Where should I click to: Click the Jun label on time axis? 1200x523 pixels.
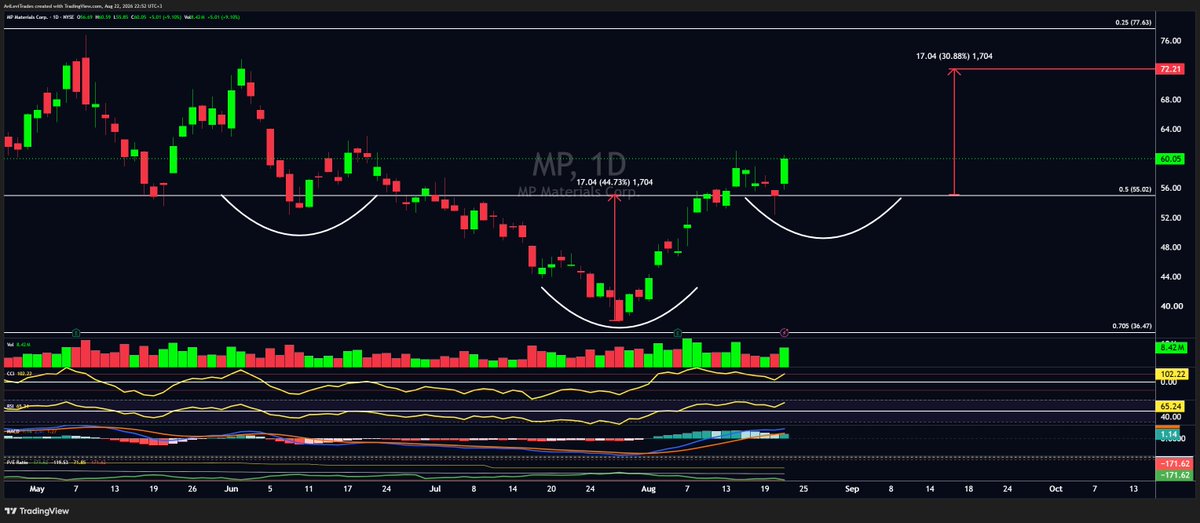pyautogui.click(x=231, y=491)
